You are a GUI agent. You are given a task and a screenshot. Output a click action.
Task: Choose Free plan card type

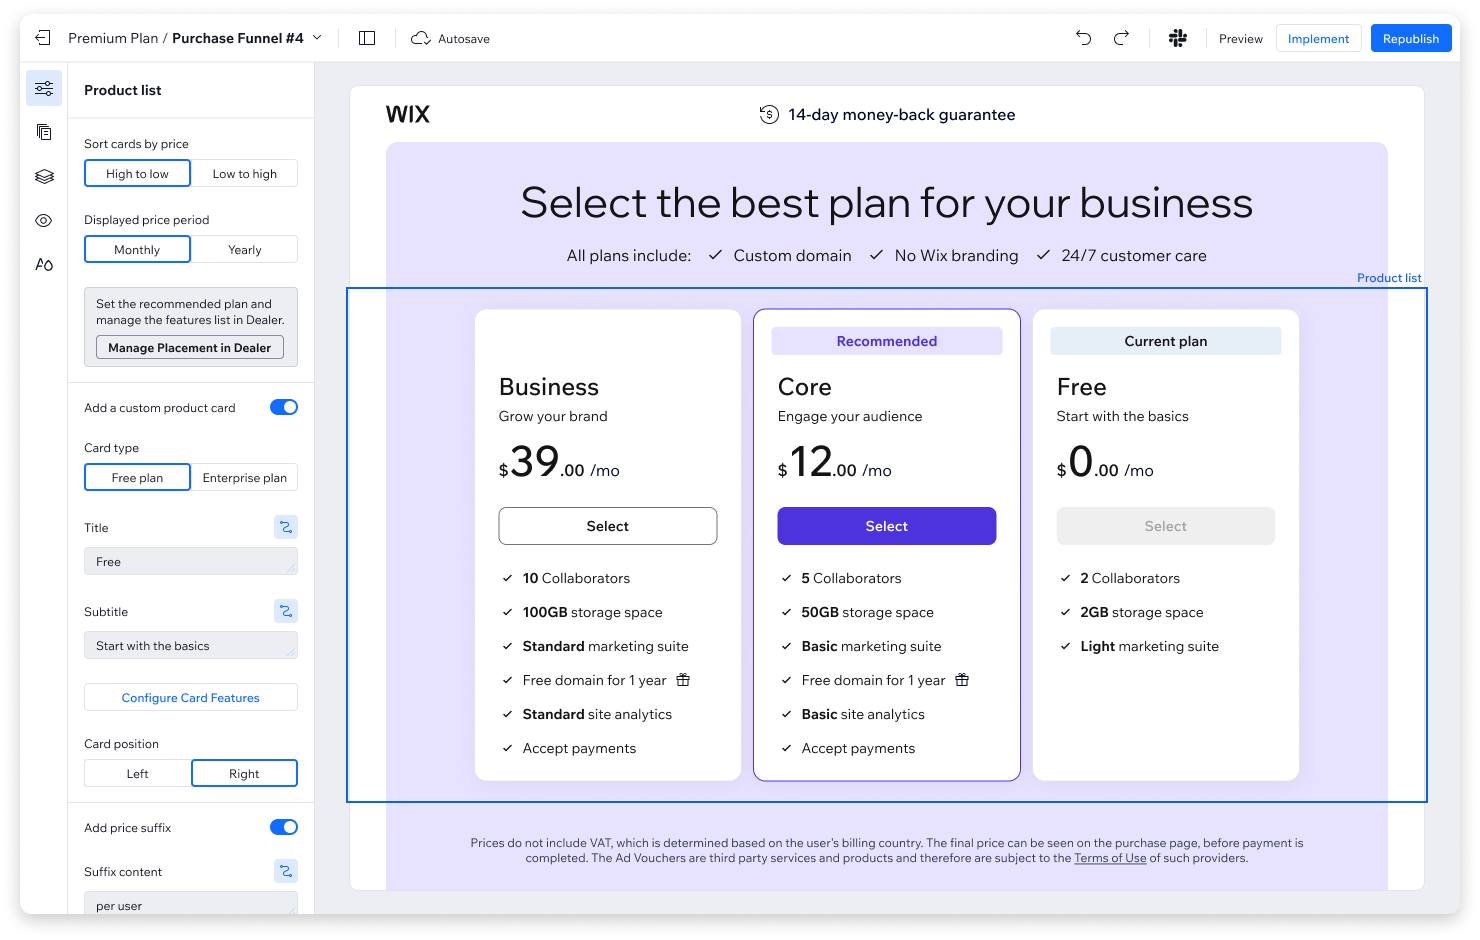point(138,477)
